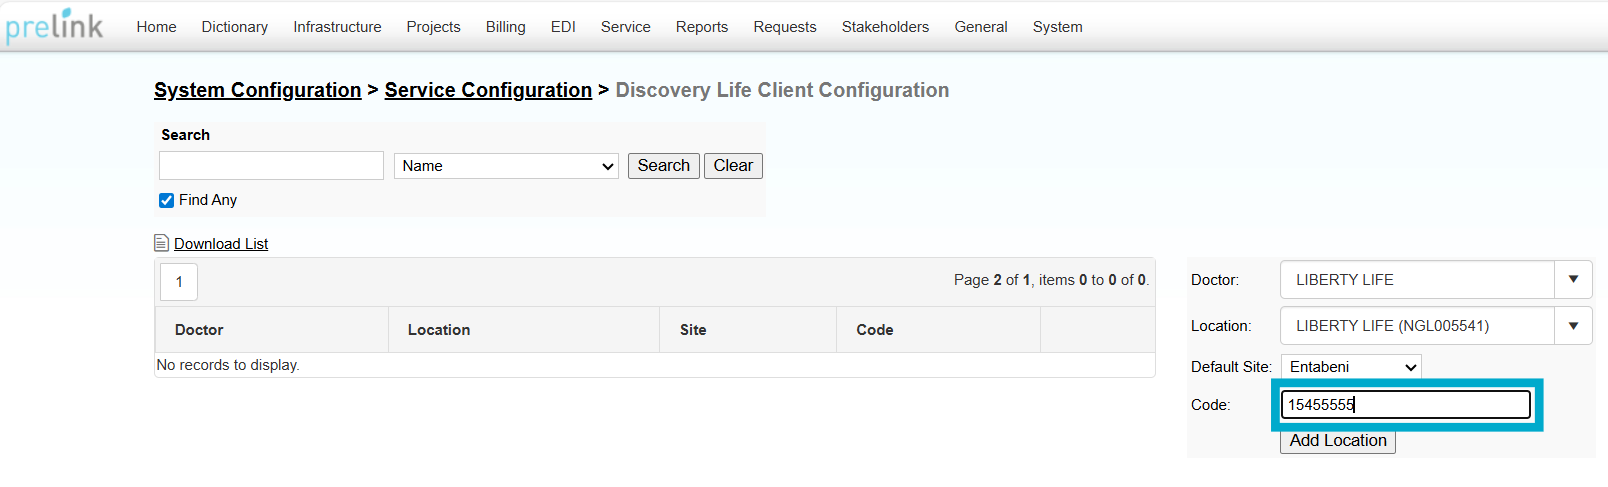
Task: Open the Stakeholders menu
Action: (885, 27)
